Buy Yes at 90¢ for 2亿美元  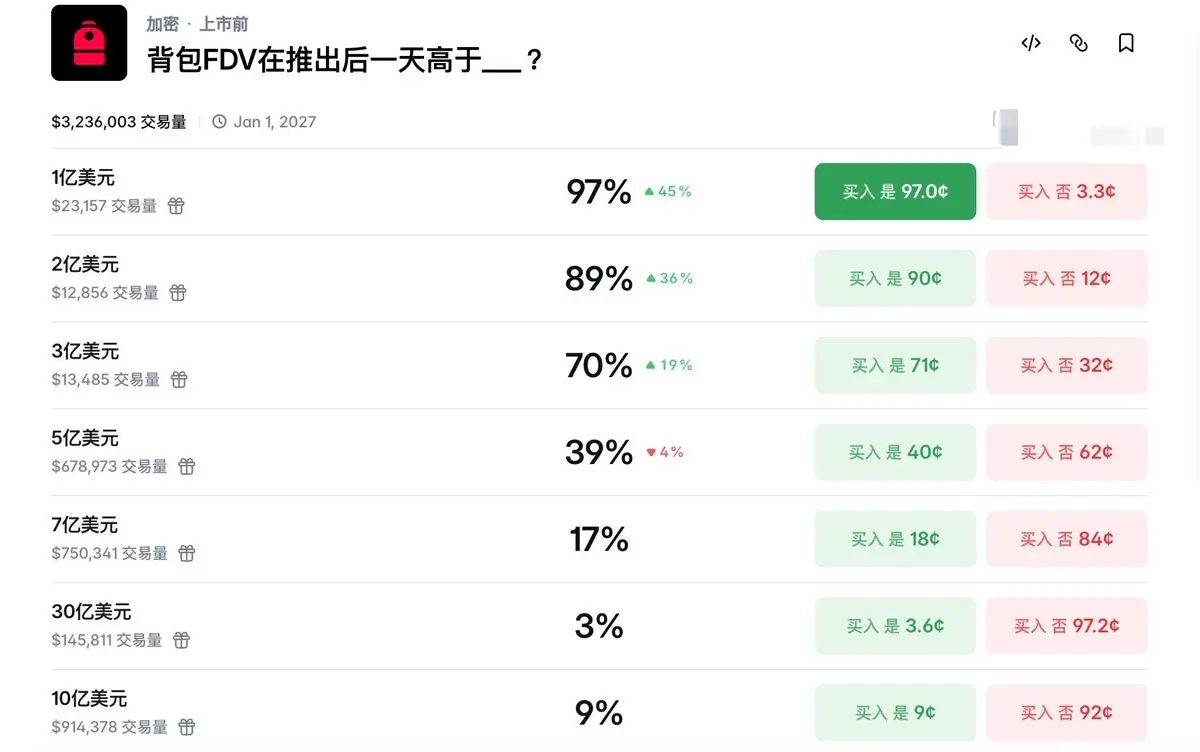pos(895,279)
